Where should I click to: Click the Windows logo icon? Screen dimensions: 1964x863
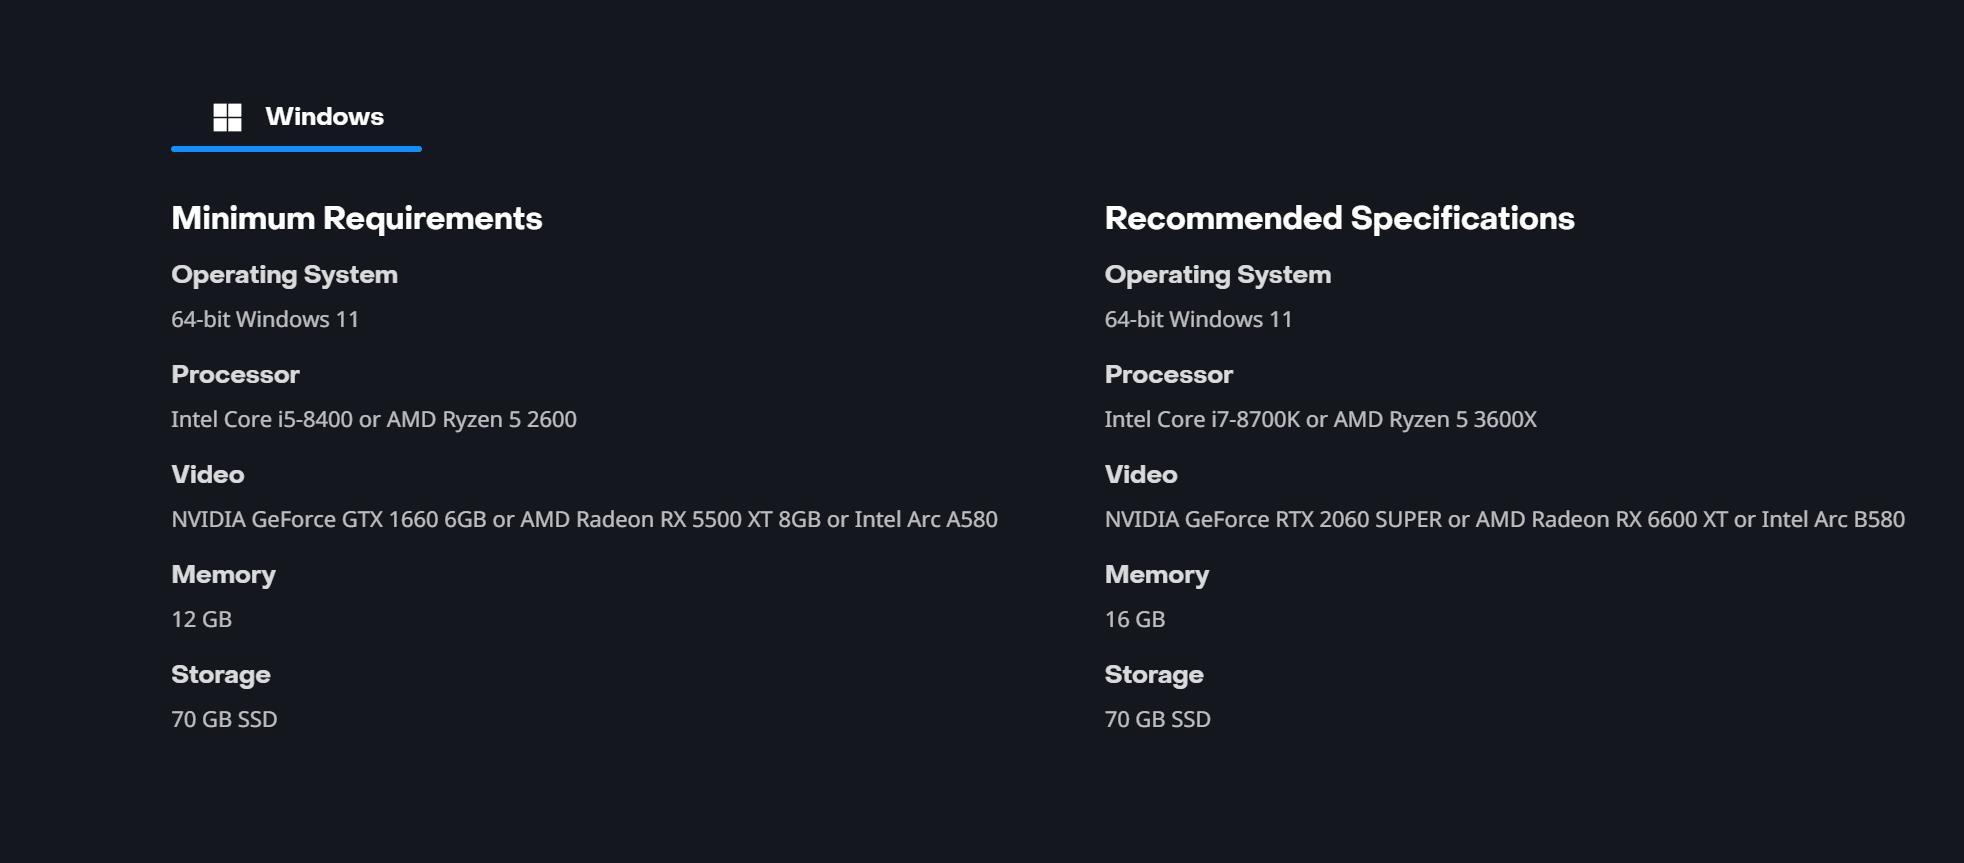[227, 117]
